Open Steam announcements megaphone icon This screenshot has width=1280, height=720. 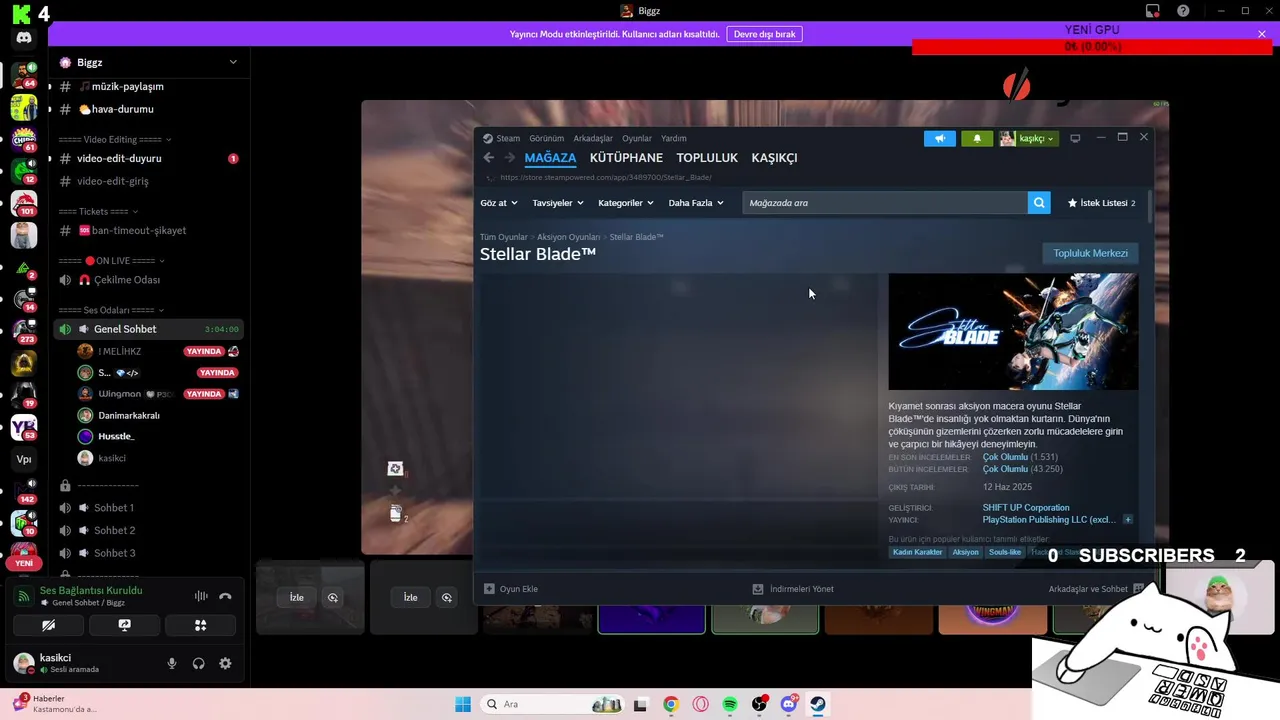(x=940, y=138)
